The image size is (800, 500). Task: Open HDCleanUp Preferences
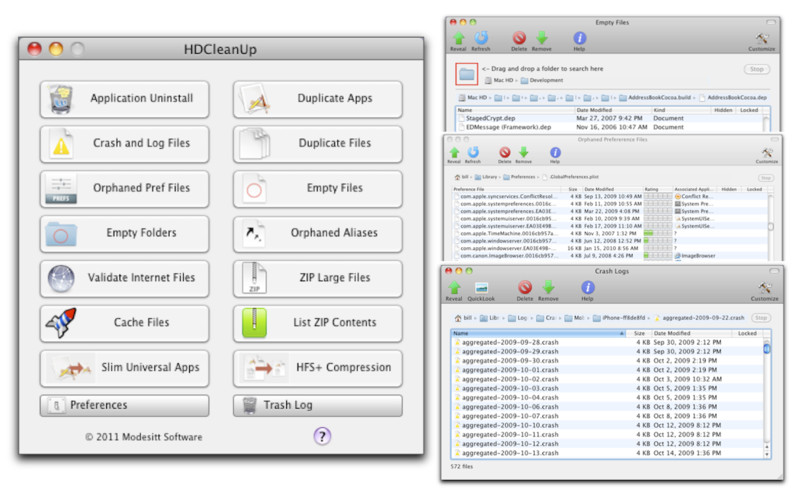(x=124, y=405)
